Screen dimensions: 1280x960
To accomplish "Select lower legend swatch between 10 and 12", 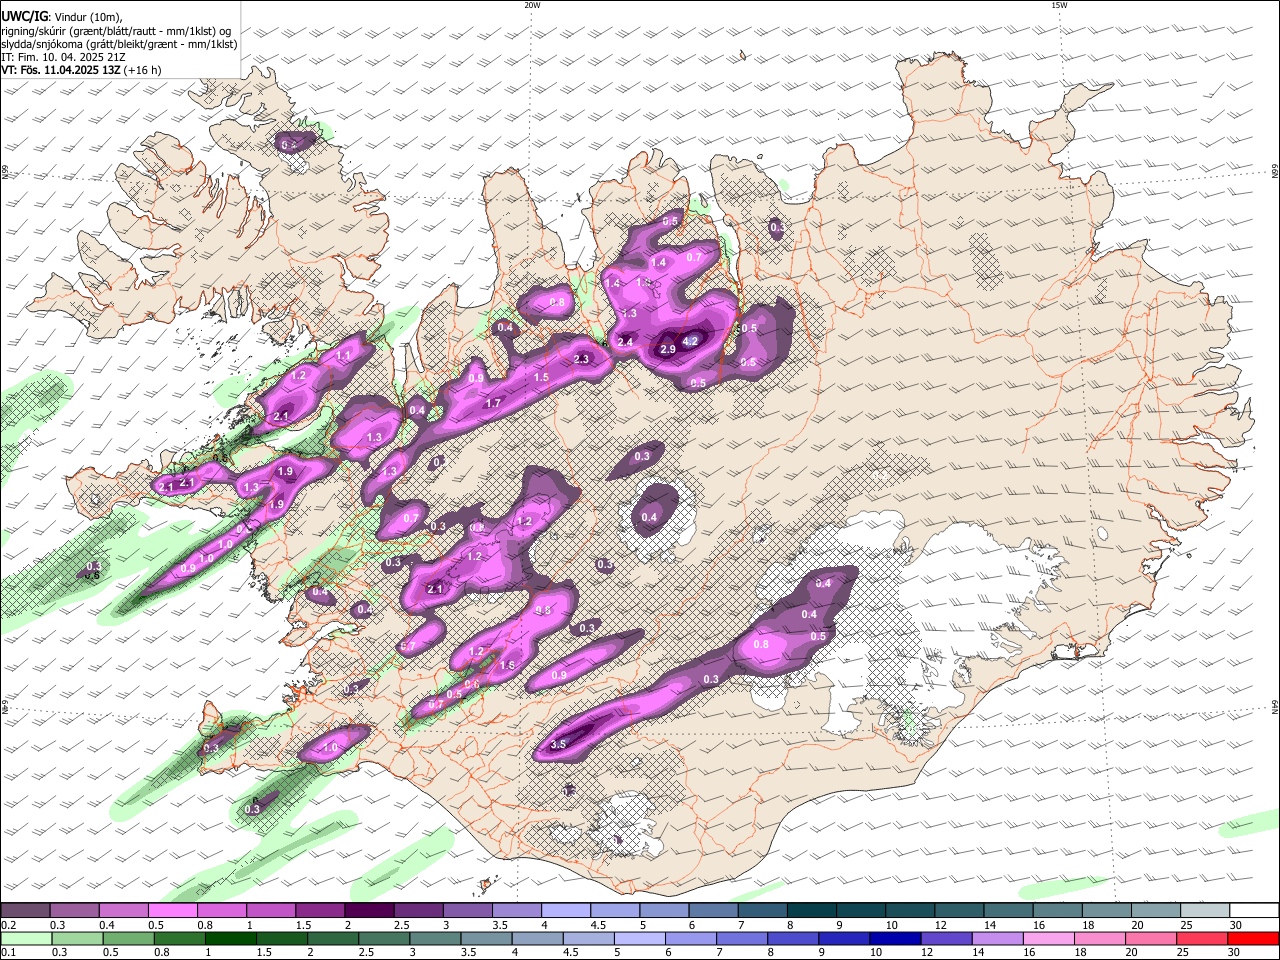I will pyautogui.click(x=896, y=938).
